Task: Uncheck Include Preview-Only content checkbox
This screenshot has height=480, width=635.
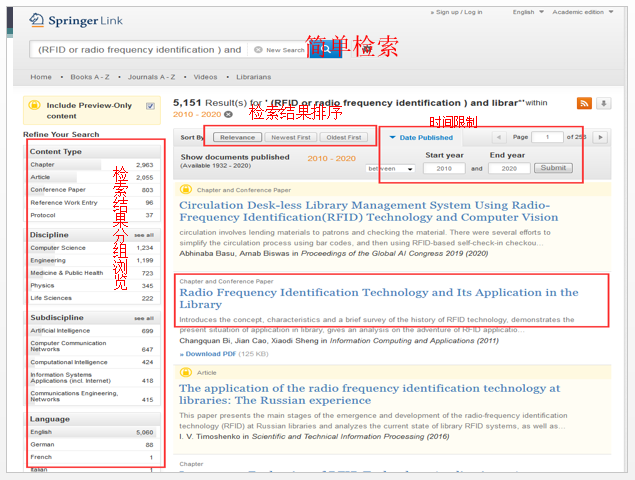Action: 150,106
